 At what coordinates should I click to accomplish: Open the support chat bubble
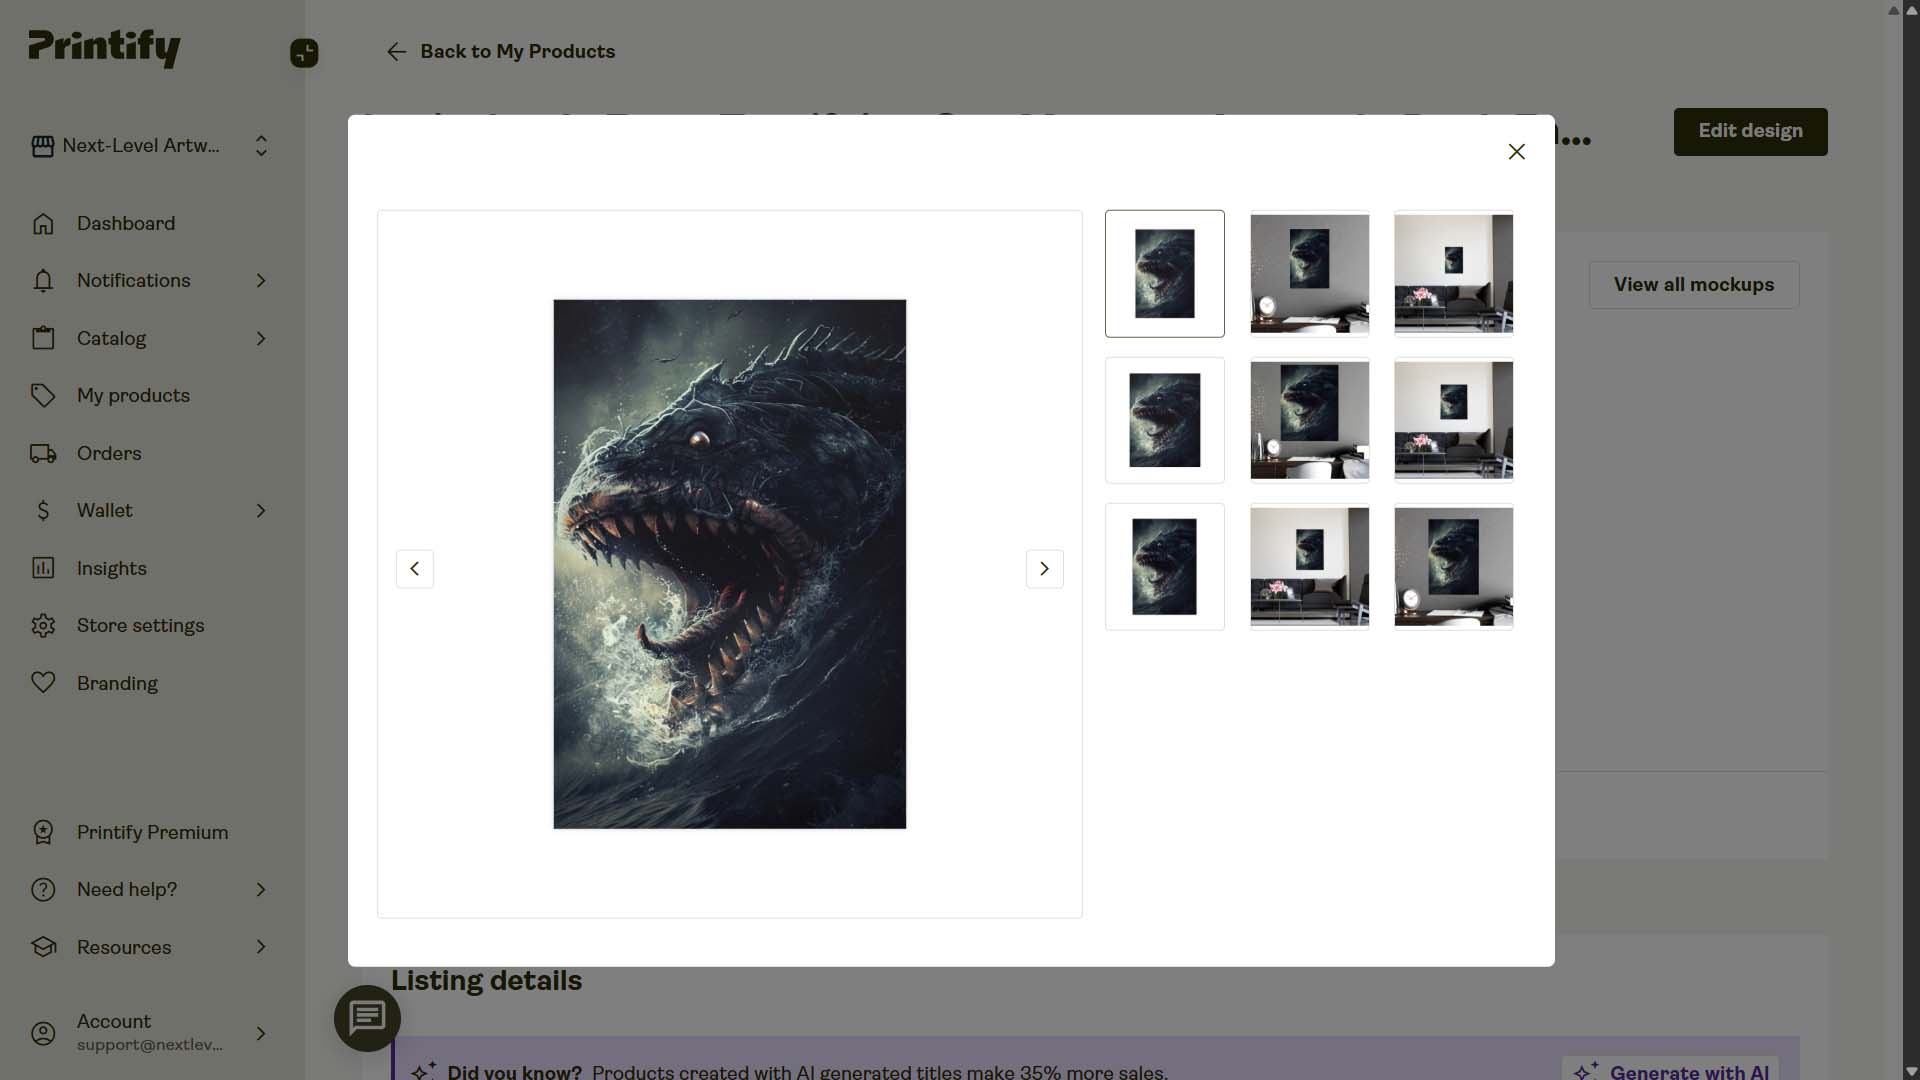click(x=366, y=1018)
